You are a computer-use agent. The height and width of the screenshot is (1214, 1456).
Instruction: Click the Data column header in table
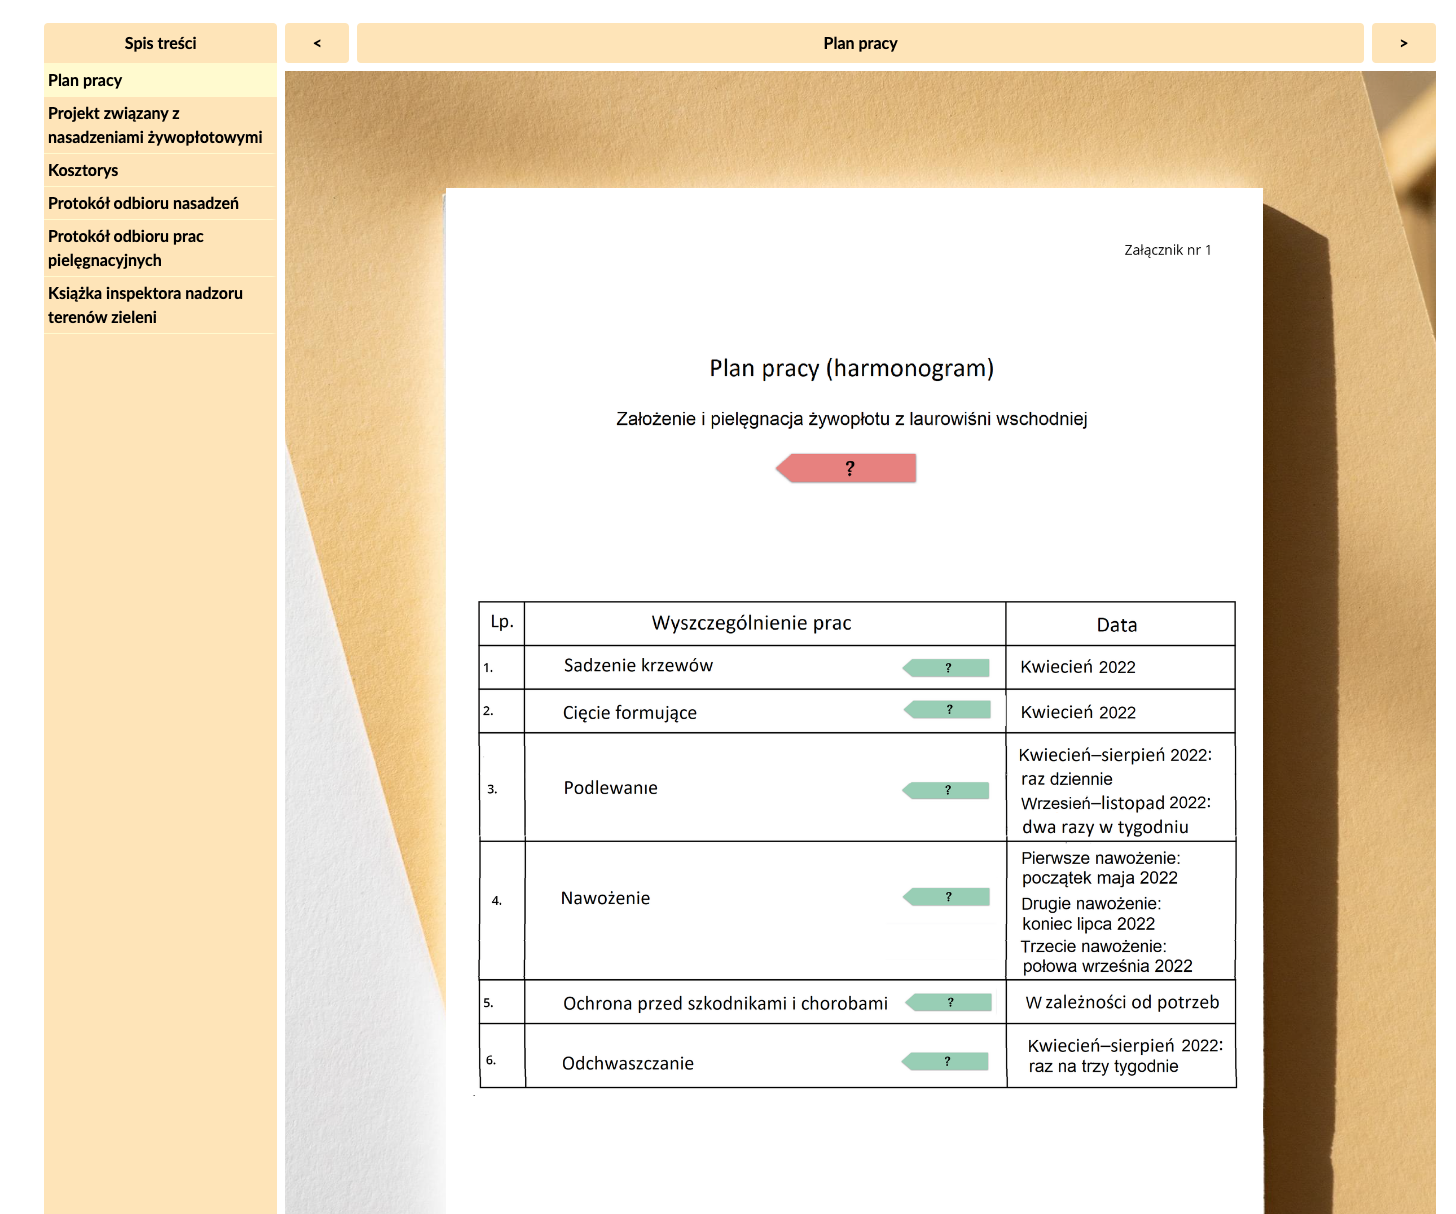(1116, 625)
